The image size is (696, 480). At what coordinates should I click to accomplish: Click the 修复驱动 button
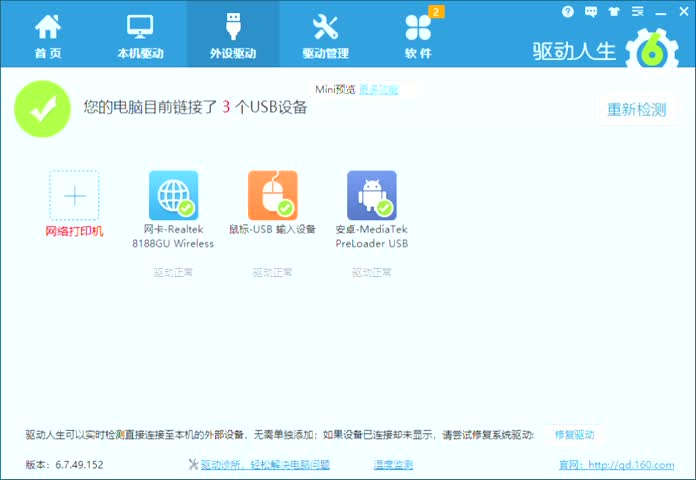(574, 435)
